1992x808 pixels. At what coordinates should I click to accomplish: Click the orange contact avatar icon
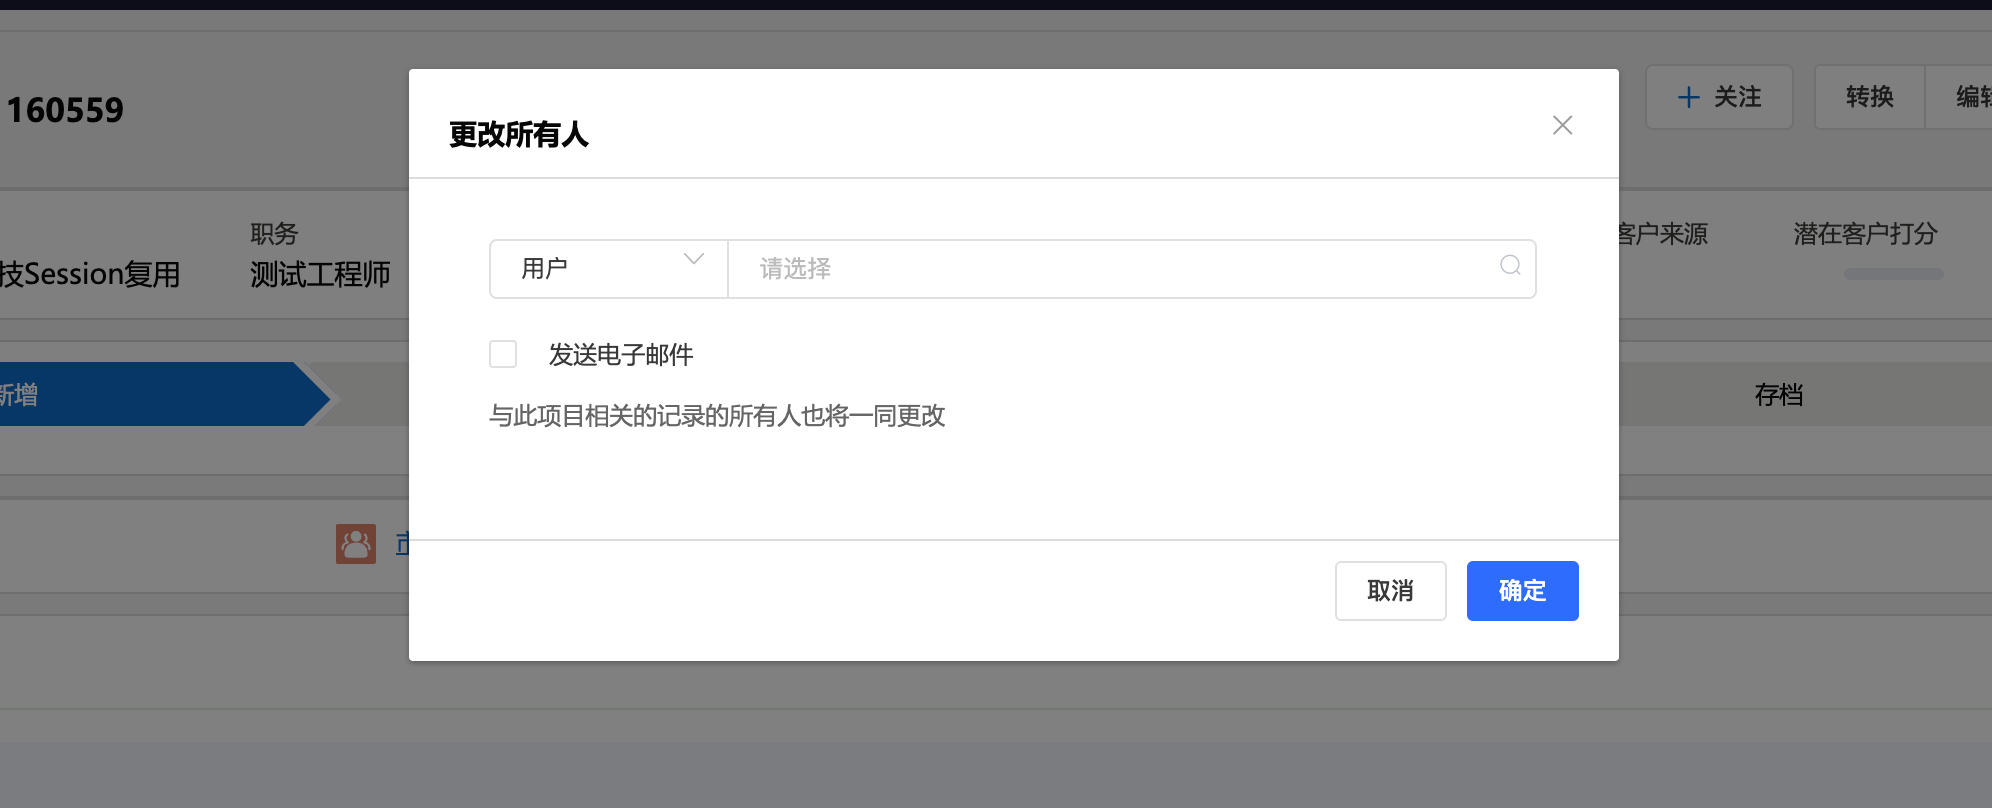[x=356, y=544]
